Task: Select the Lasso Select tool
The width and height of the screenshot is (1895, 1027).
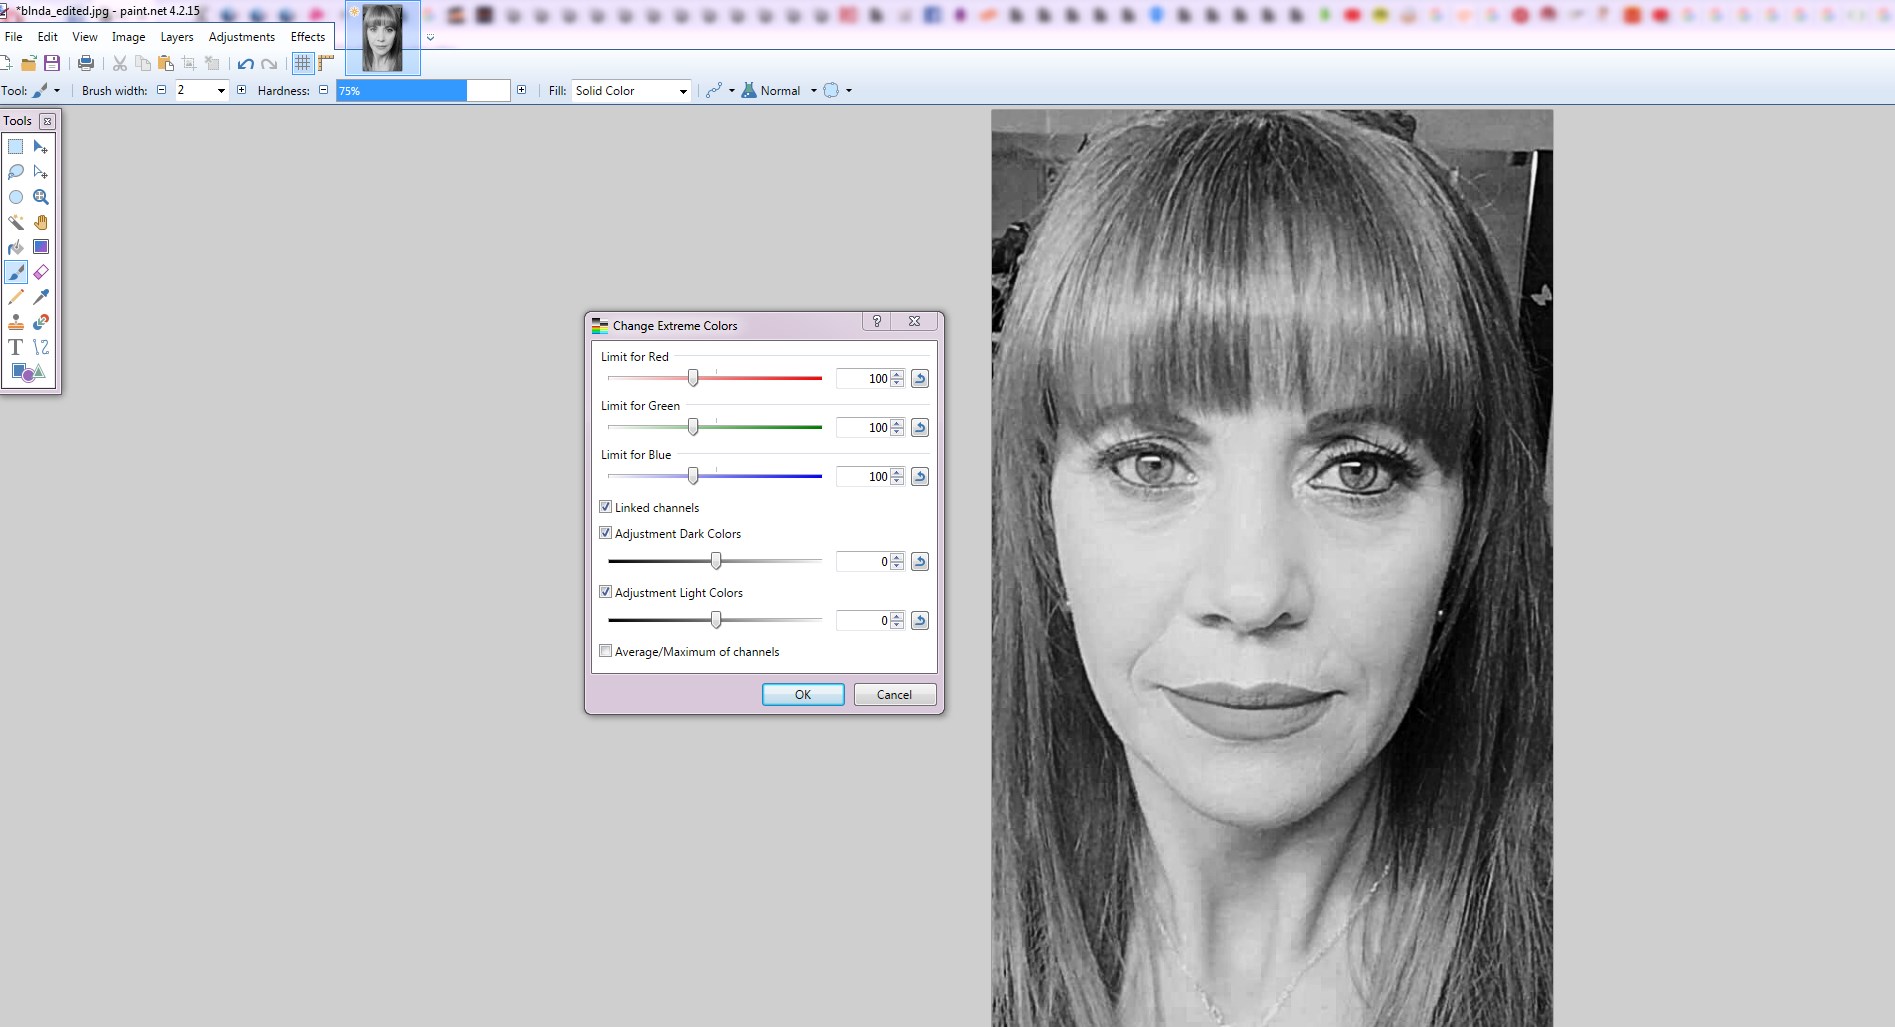Action: [16, 172]
